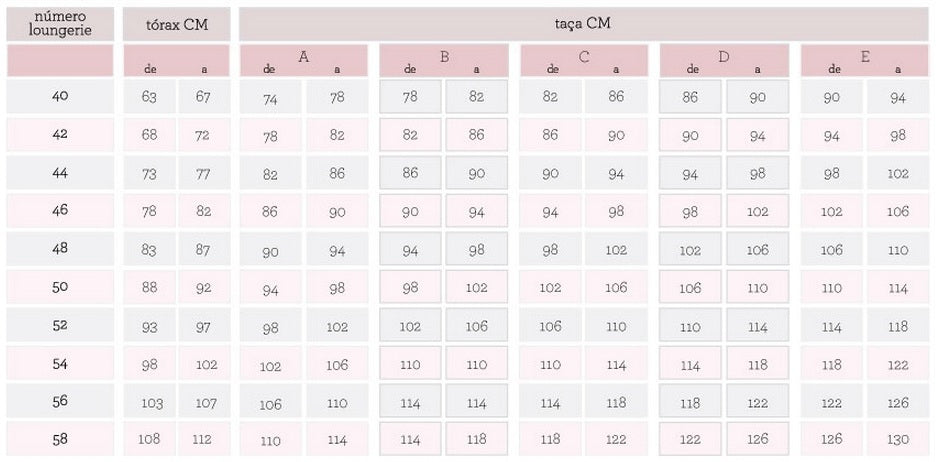Click the tórax cell showing 112
Image resolution: width=936 pixels, height=462 pixels.
[203, 440]
